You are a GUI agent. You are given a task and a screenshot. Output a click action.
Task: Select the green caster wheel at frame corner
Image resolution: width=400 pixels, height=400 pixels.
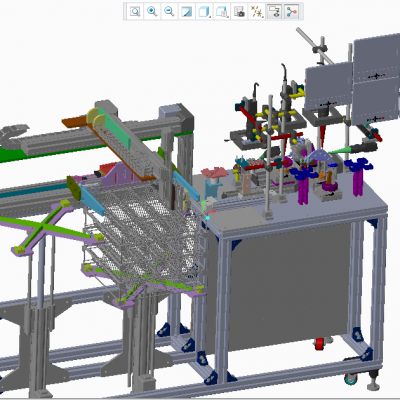point(351,379)
